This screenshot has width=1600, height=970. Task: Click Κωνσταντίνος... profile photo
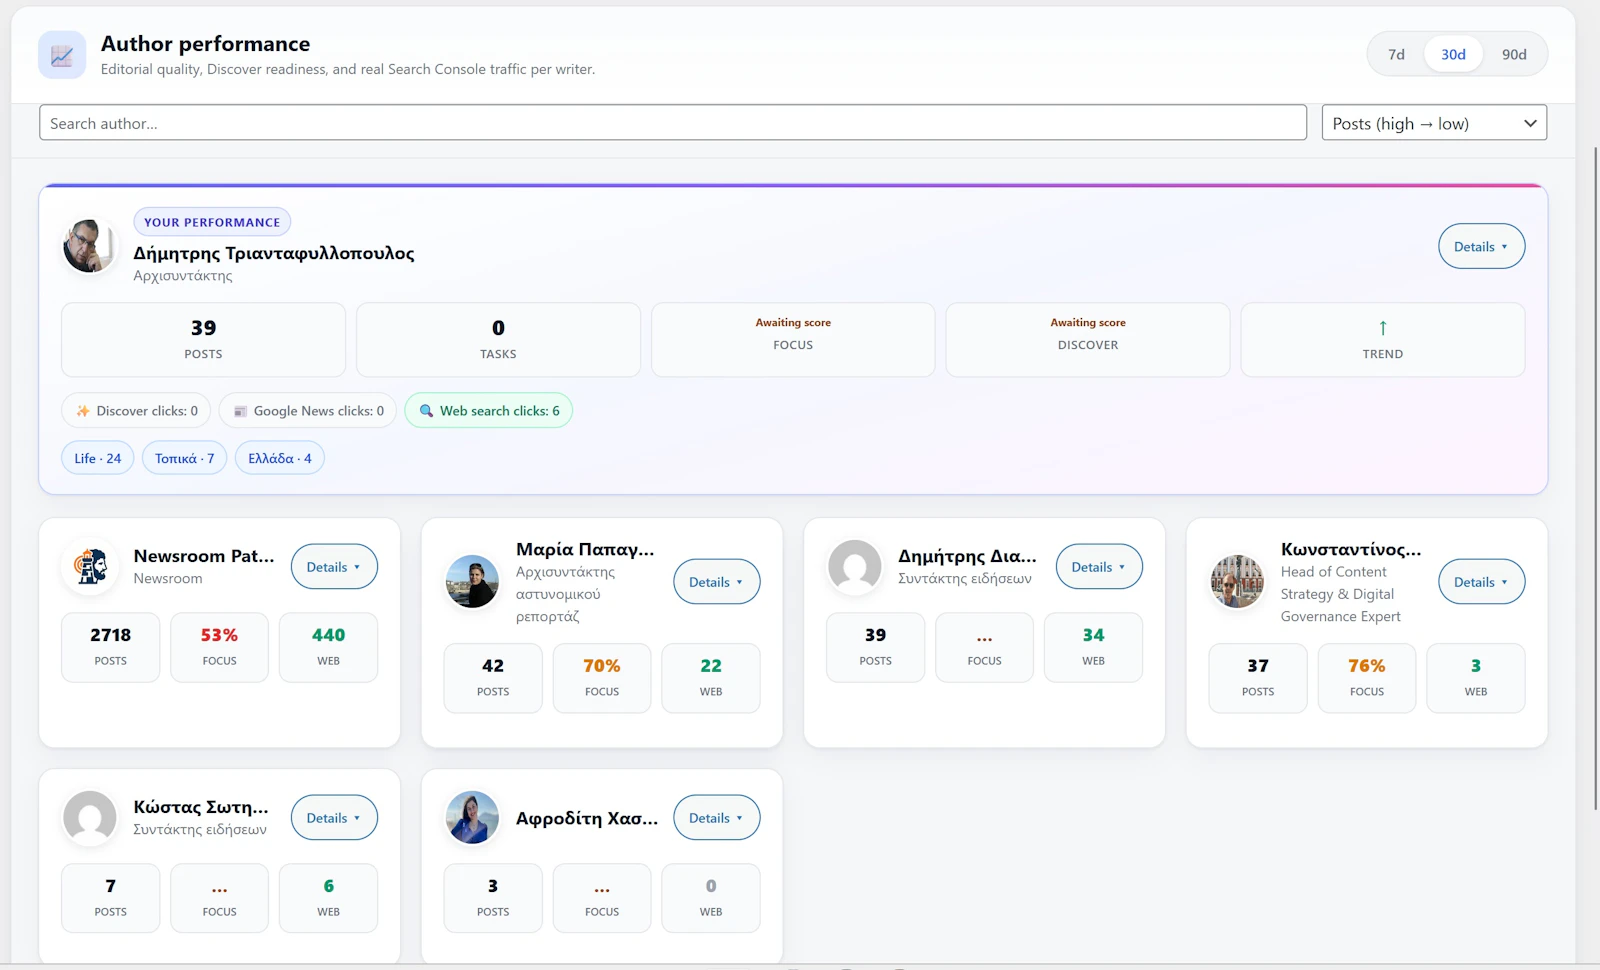pos(1237,581)
